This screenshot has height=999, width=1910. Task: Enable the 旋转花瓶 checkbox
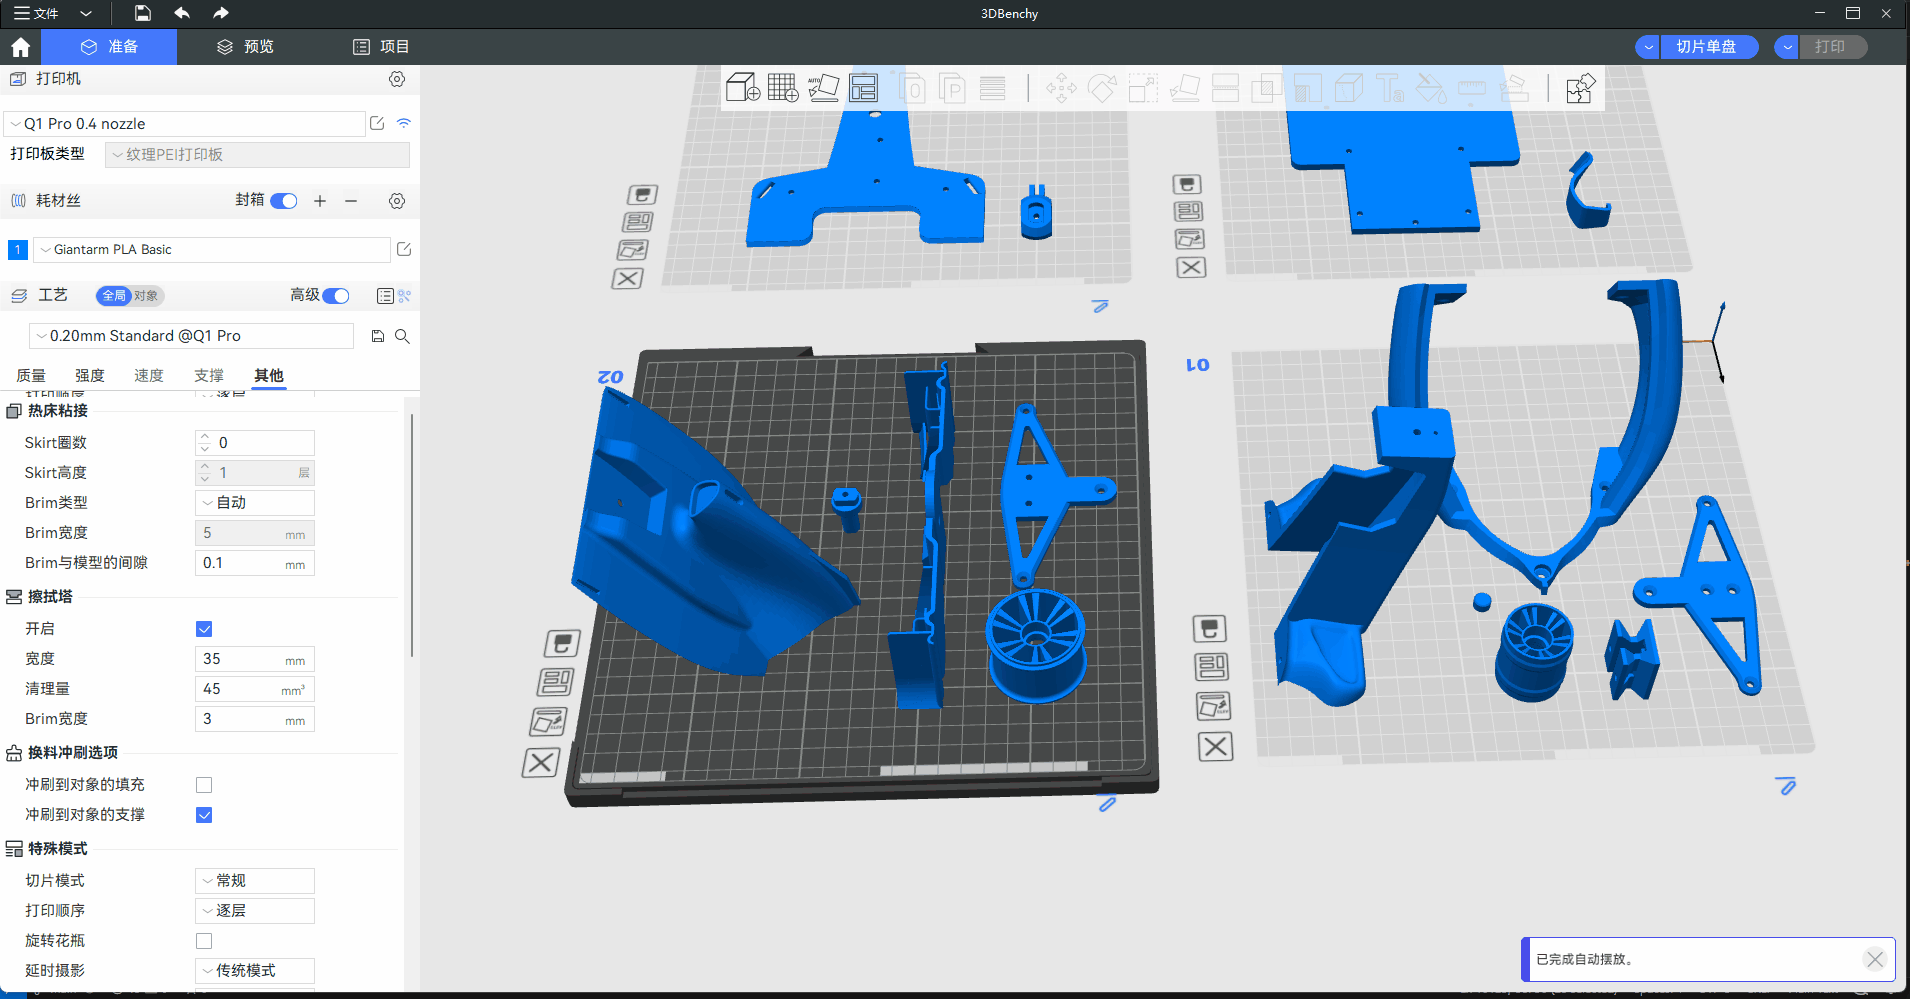[x=204, y=941]
